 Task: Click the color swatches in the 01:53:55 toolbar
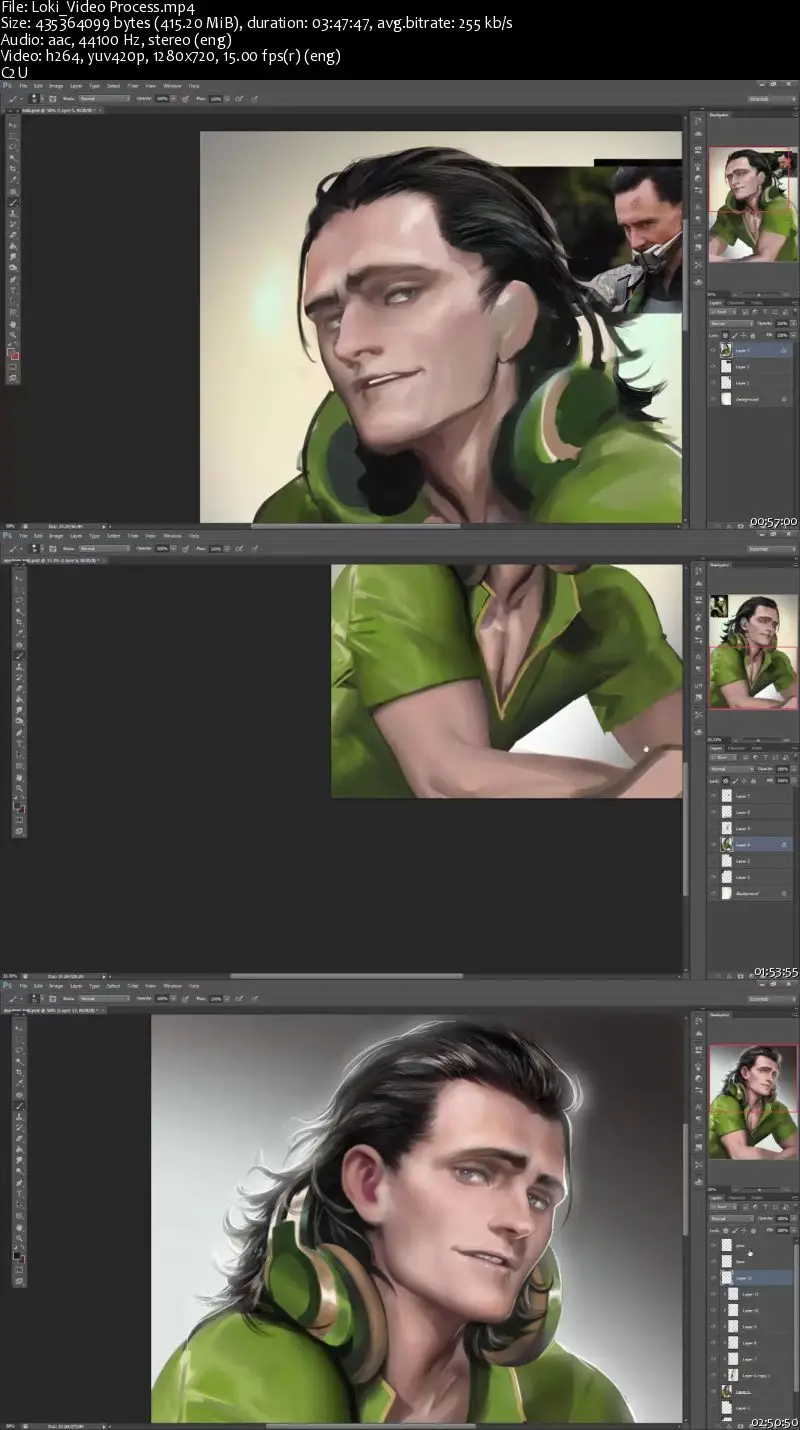pyautogui.click(x=19, y=806)
